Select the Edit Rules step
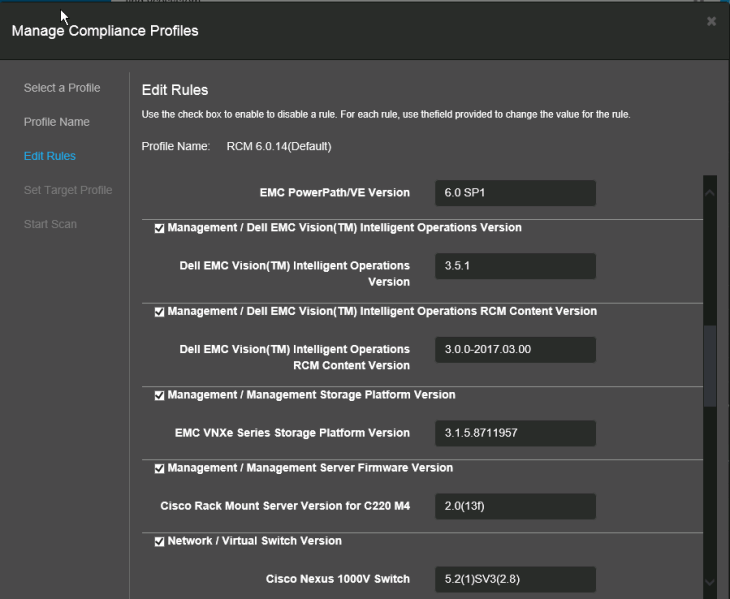This screenshot has width=730, height=599. [x=50, y=156]
